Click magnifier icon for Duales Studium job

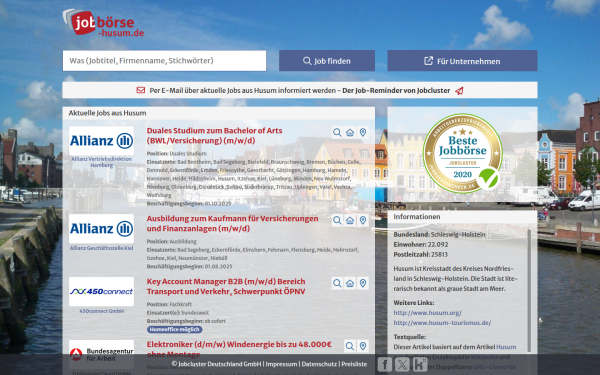point(337,132)
